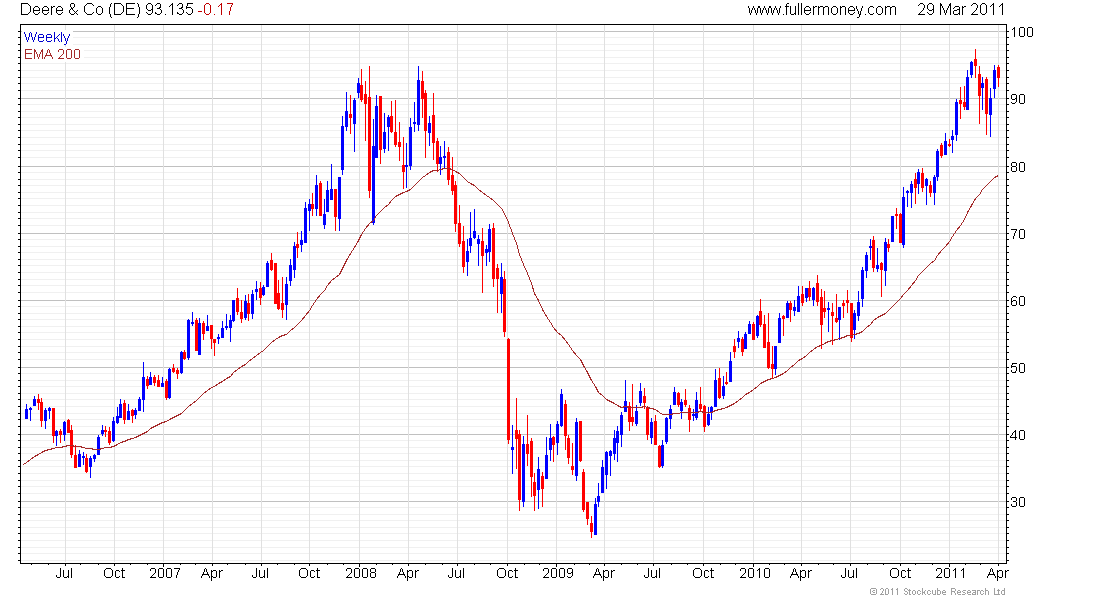
Task: Click the 70 price axis label
Action: (1018, 234)
